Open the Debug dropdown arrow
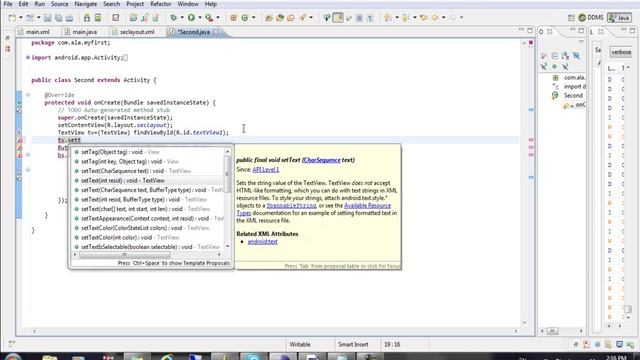 point(182,18)
